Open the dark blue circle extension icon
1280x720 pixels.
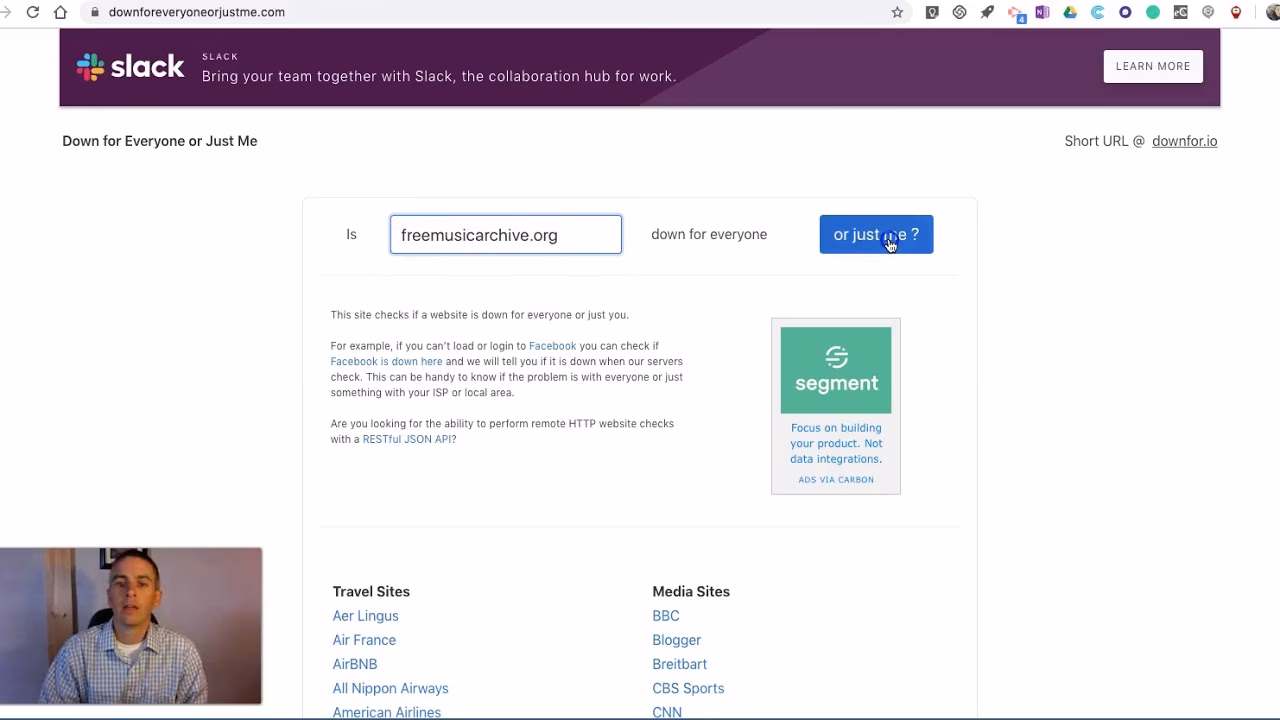(1125, 12)
